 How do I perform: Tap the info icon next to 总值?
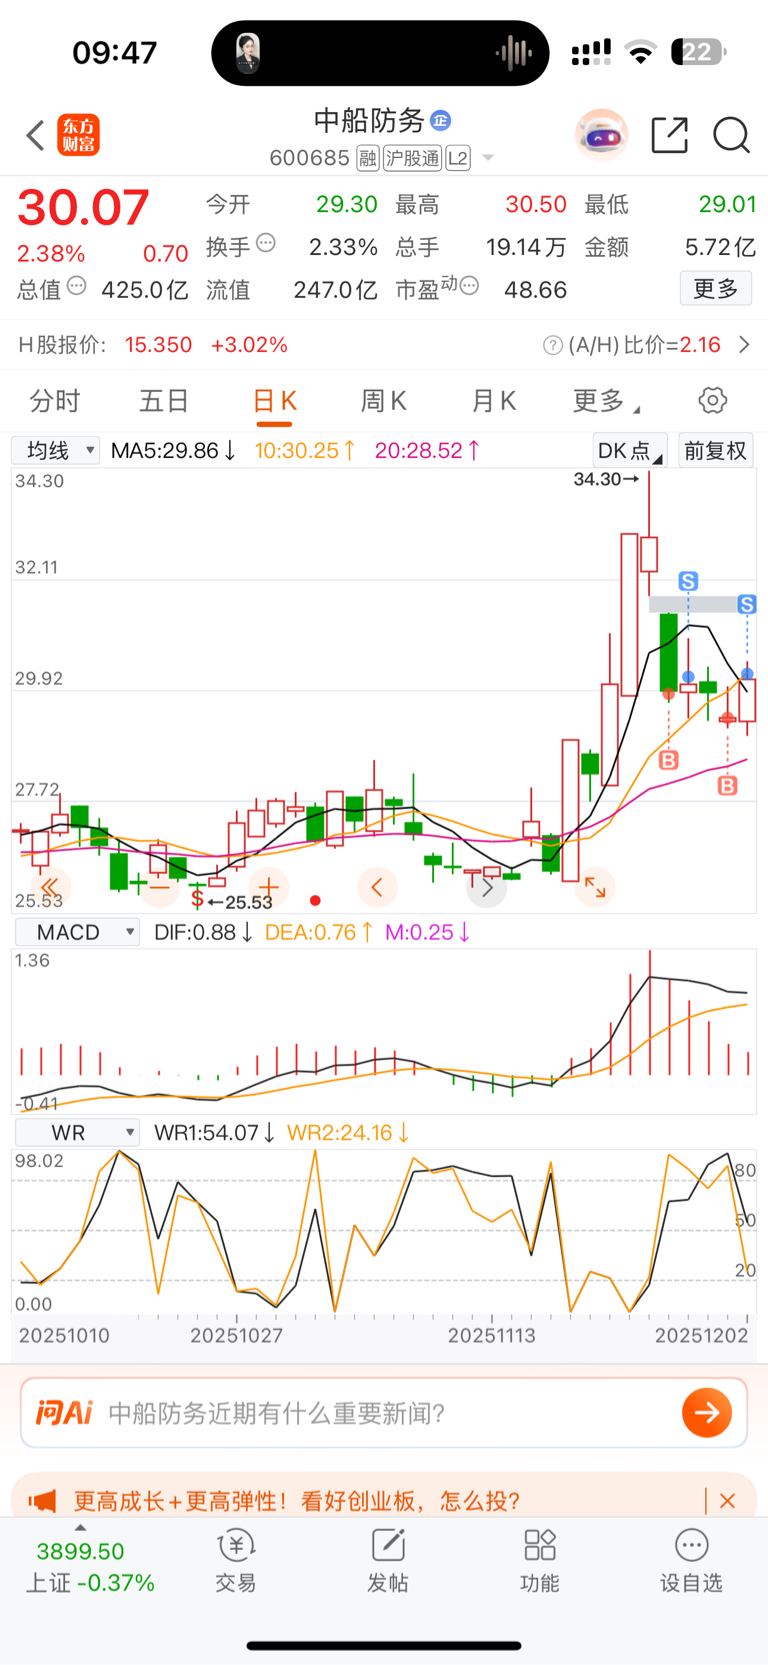pos(77,286)
